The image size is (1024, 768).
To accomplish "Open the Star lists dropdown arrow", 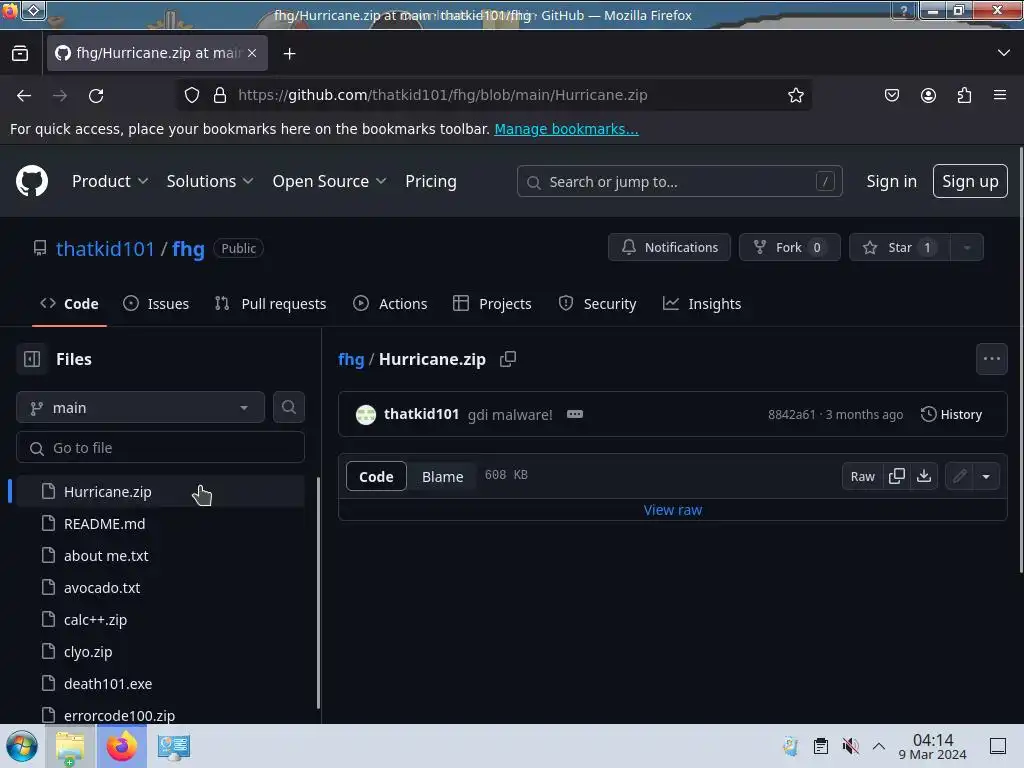I will coord(967,248).
